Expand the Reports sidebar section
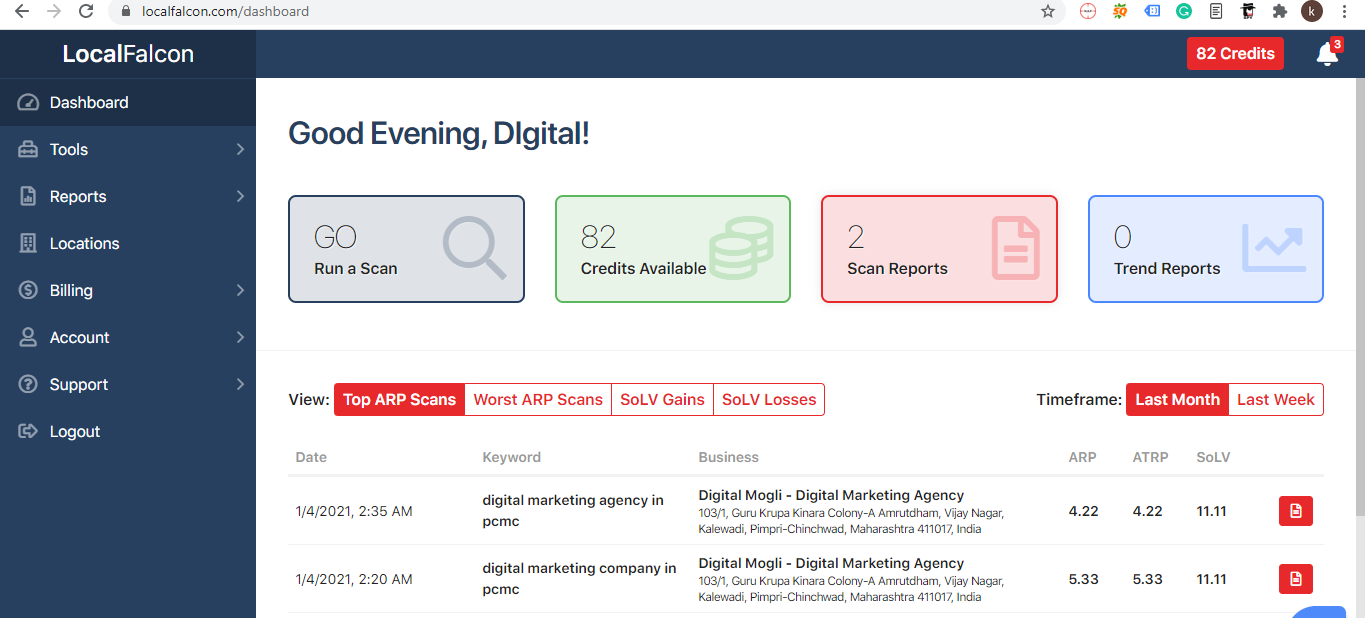This screenshot has height=618, width=1365. (78, 196)
